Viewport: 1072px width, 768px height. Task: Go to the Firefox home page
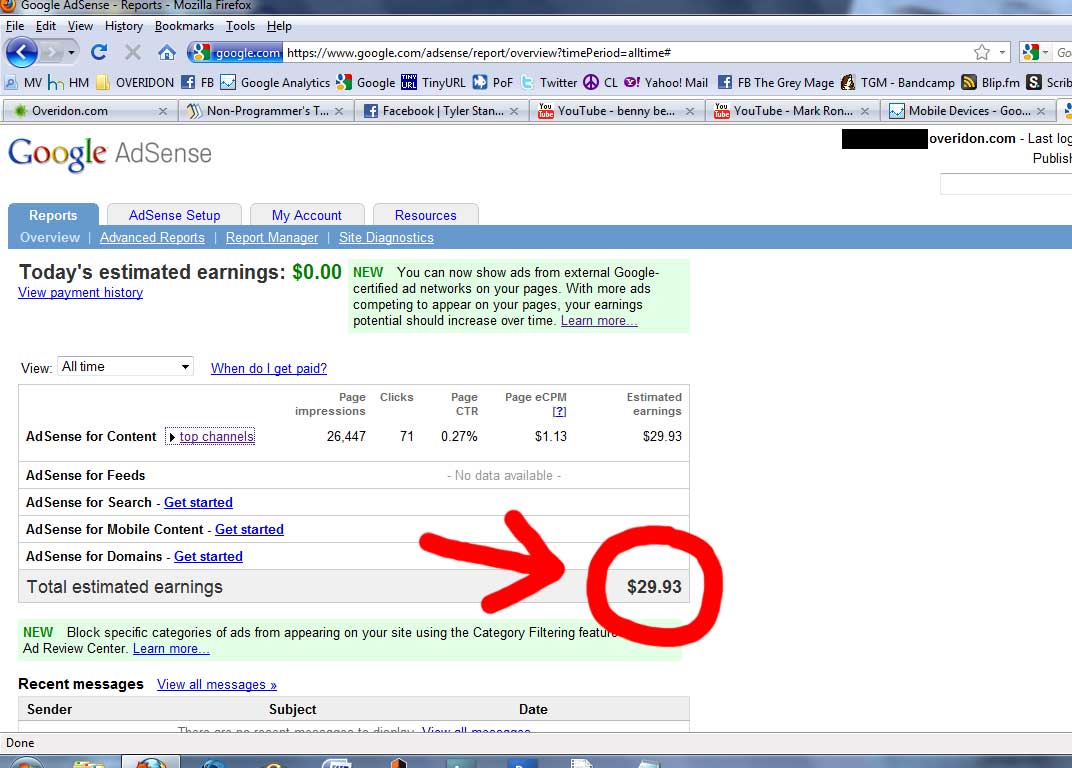[167, 53]
